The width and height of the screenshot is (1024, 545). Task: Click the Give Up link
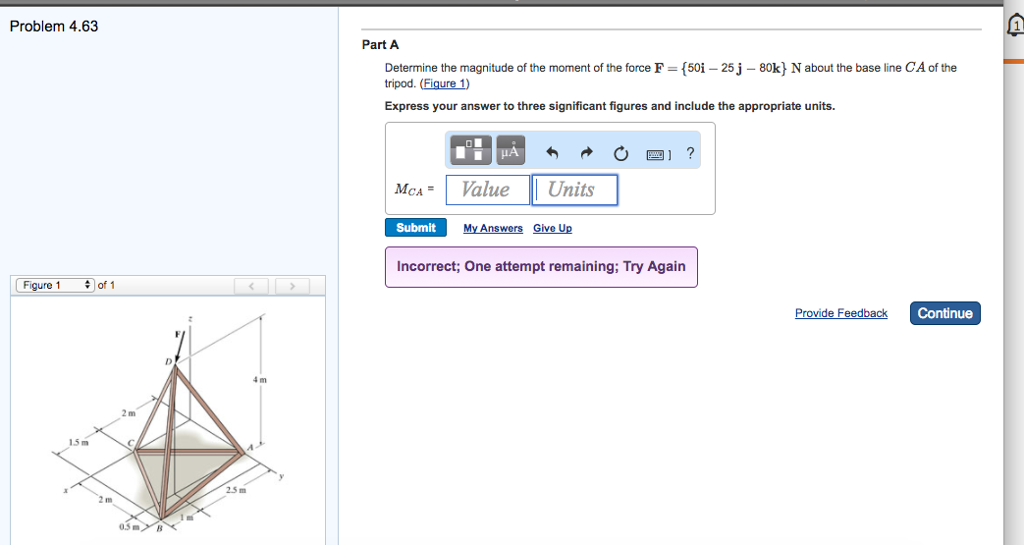pyautogui.click(x=552, y=228)
